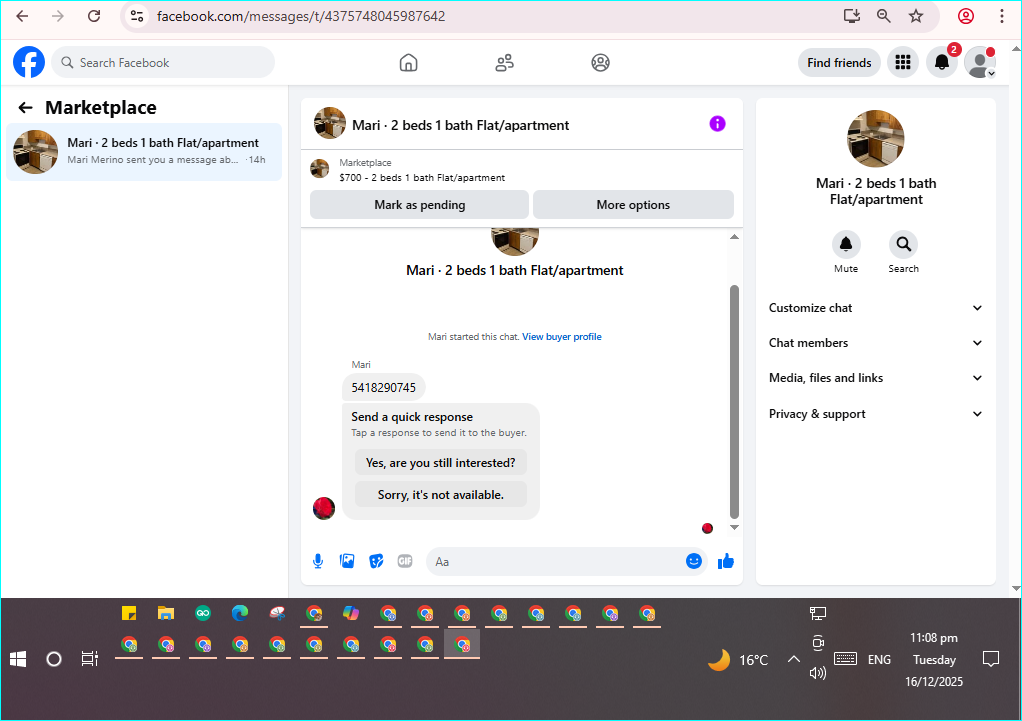Expand Chat members section
Screen dimensions: 1022x721
tap(876, 343)
